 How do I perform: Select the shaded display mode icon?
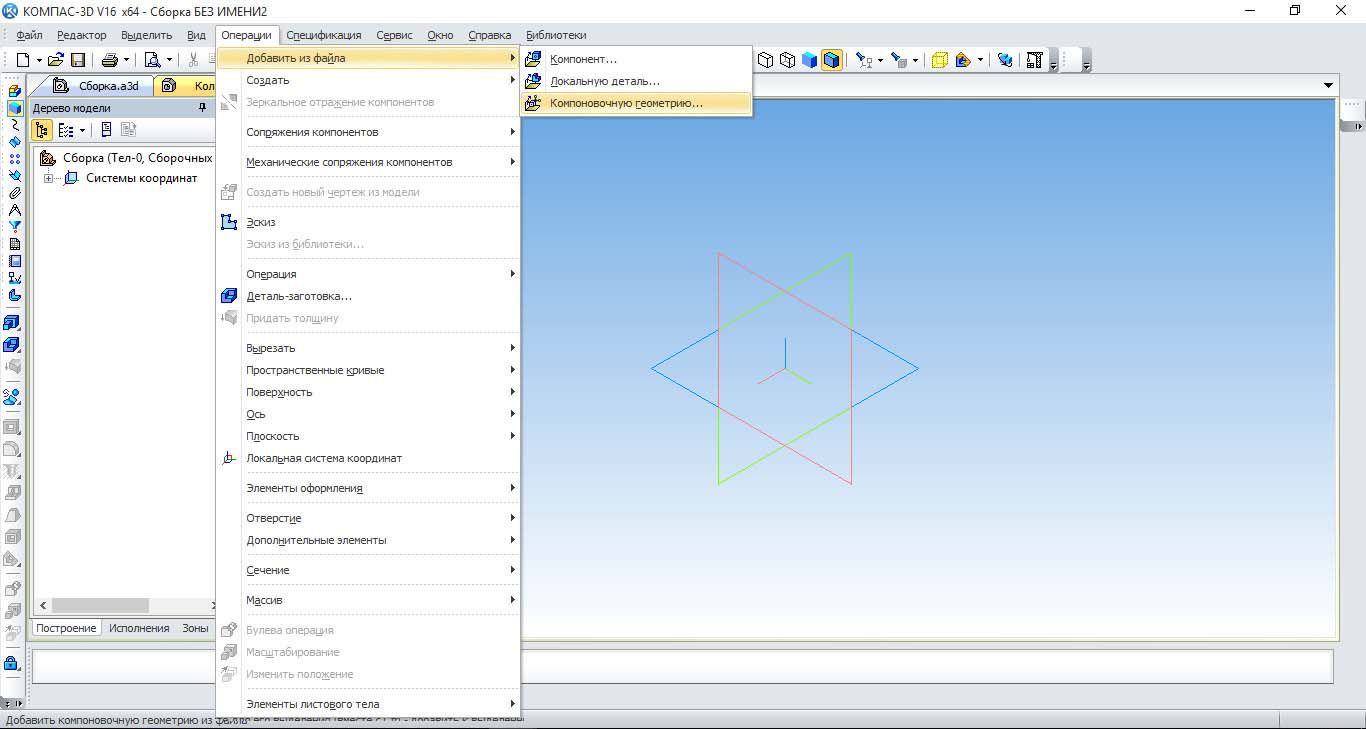pos(809,60)
